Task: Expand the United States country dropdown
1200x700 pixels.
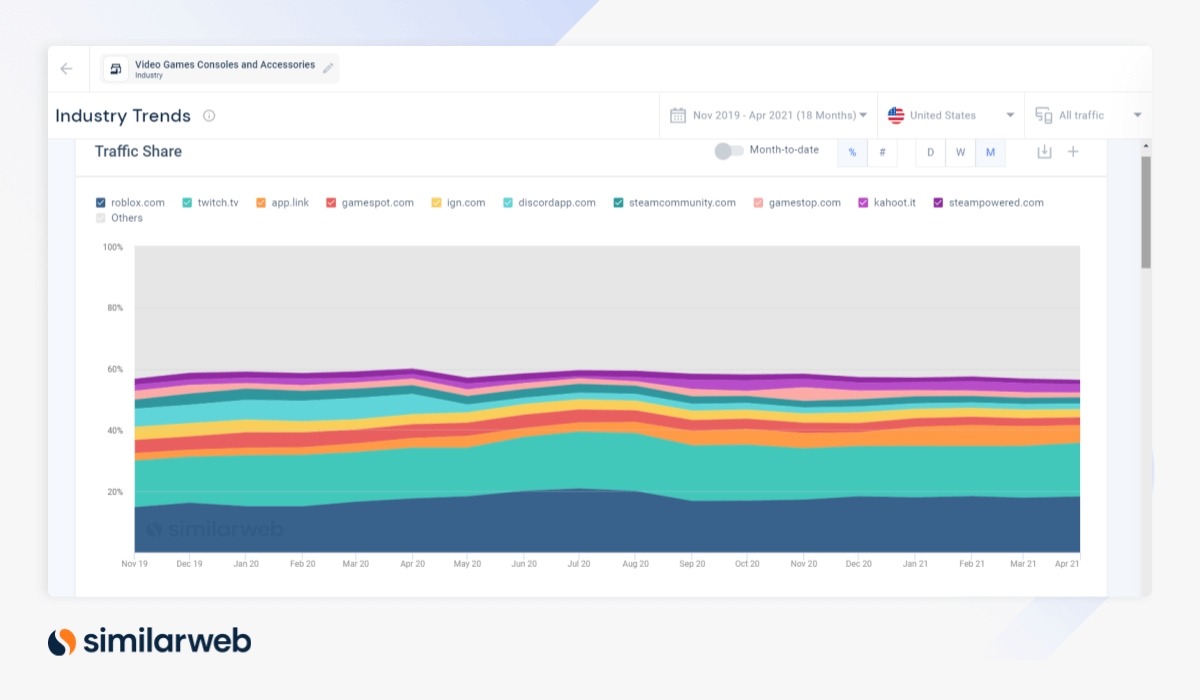Action: [1010, 115]
